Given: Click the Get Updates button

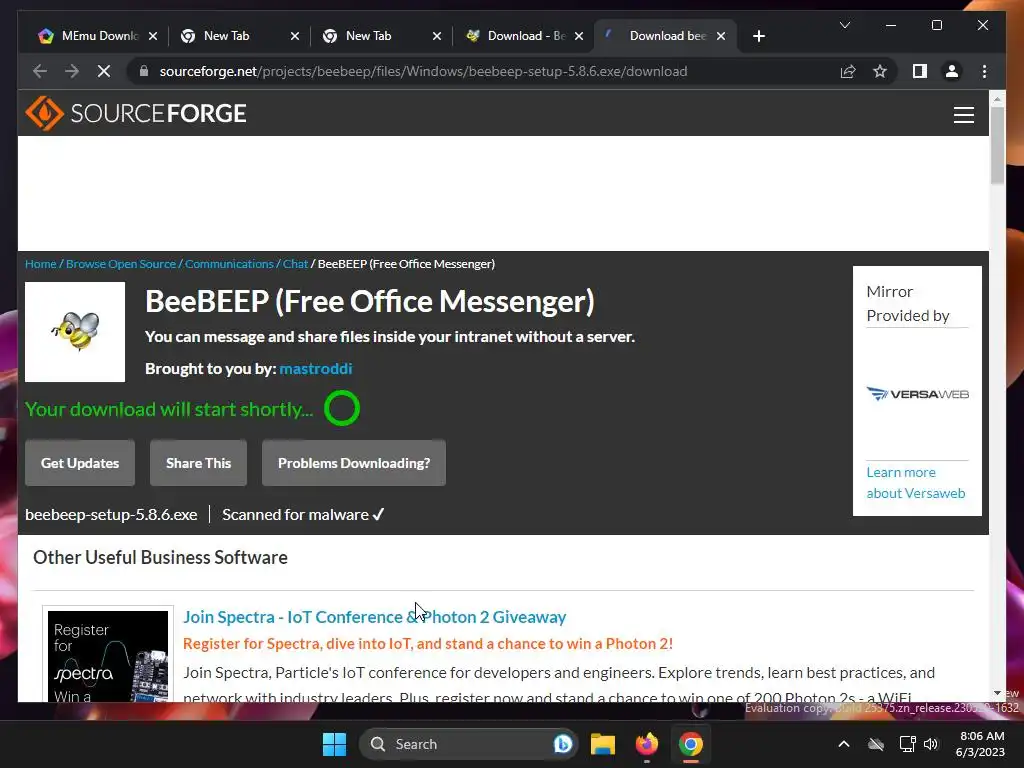Looking at the screenshot, I should pyautogui.click(x=80, y=463).
